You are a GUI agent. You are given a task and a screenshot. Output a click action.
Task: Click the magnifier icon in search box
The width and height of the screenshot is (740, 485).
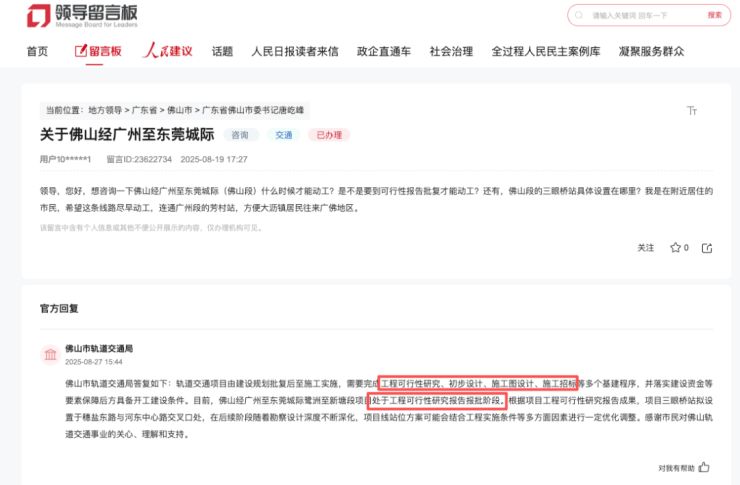tap(582, 16)
